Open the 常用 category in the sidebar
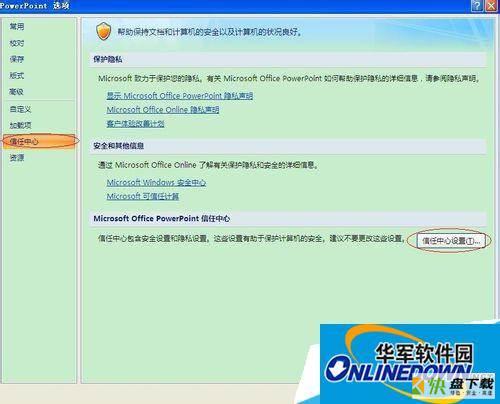The width and height of the screenshot is (500, 404). (17, 26)
